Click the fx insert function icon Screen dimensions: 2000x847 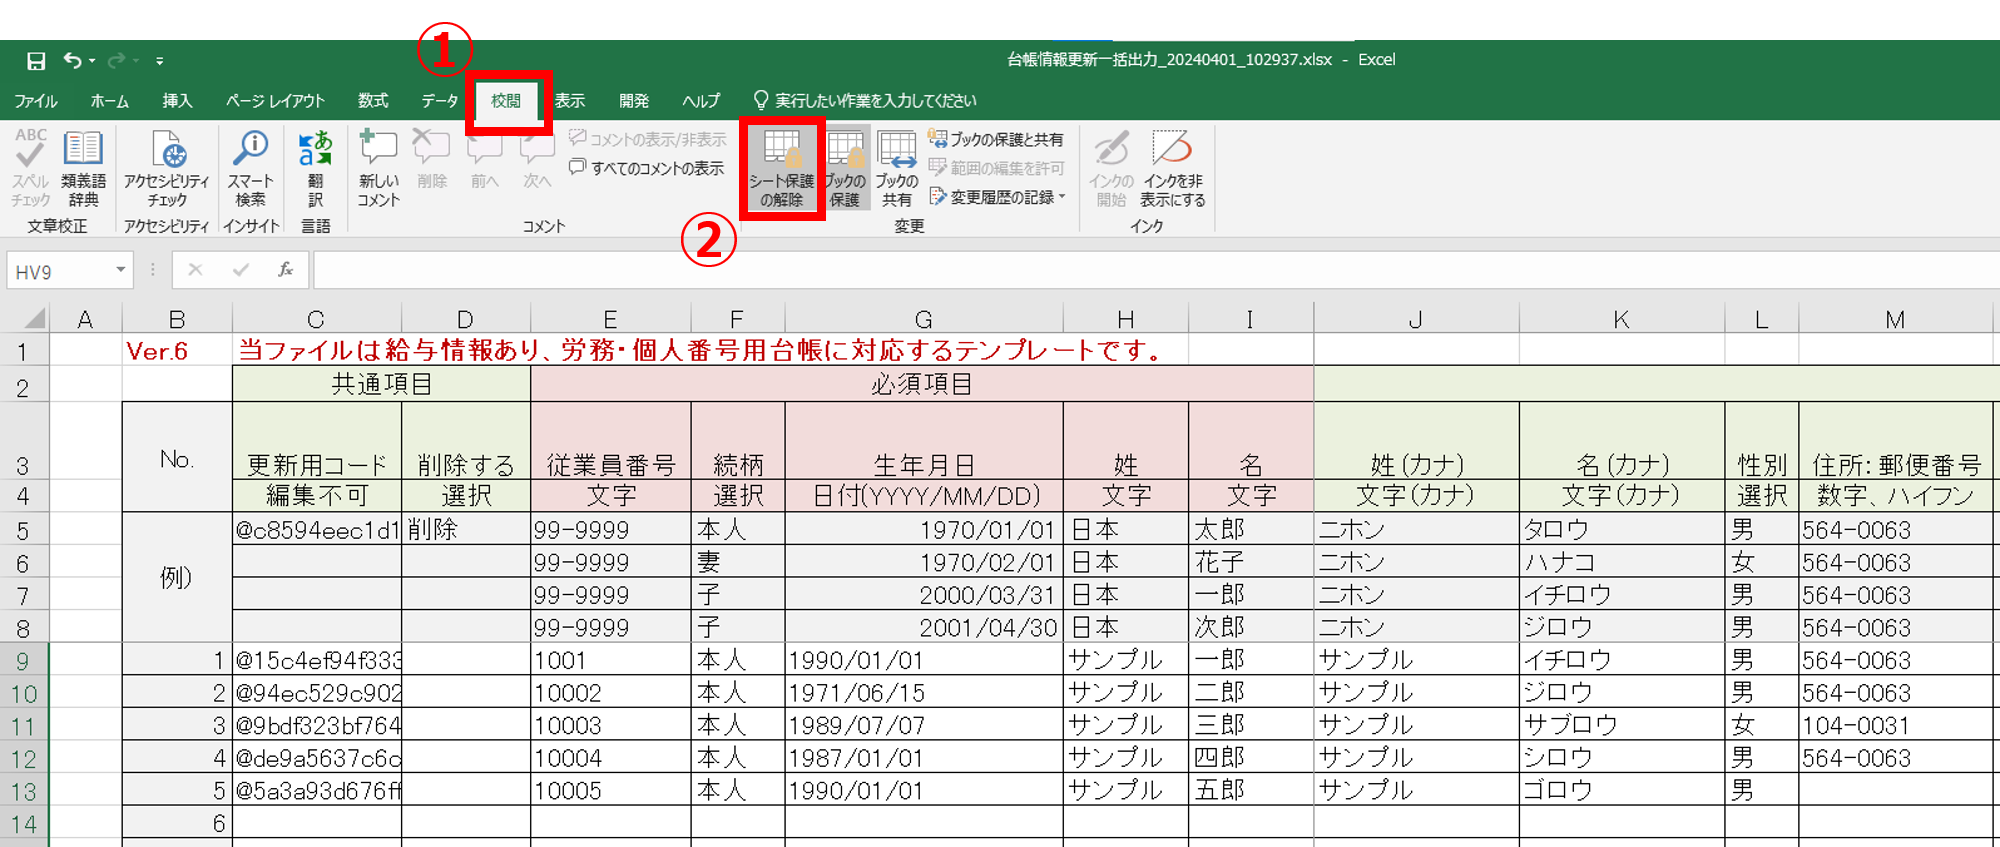point(285,270)
